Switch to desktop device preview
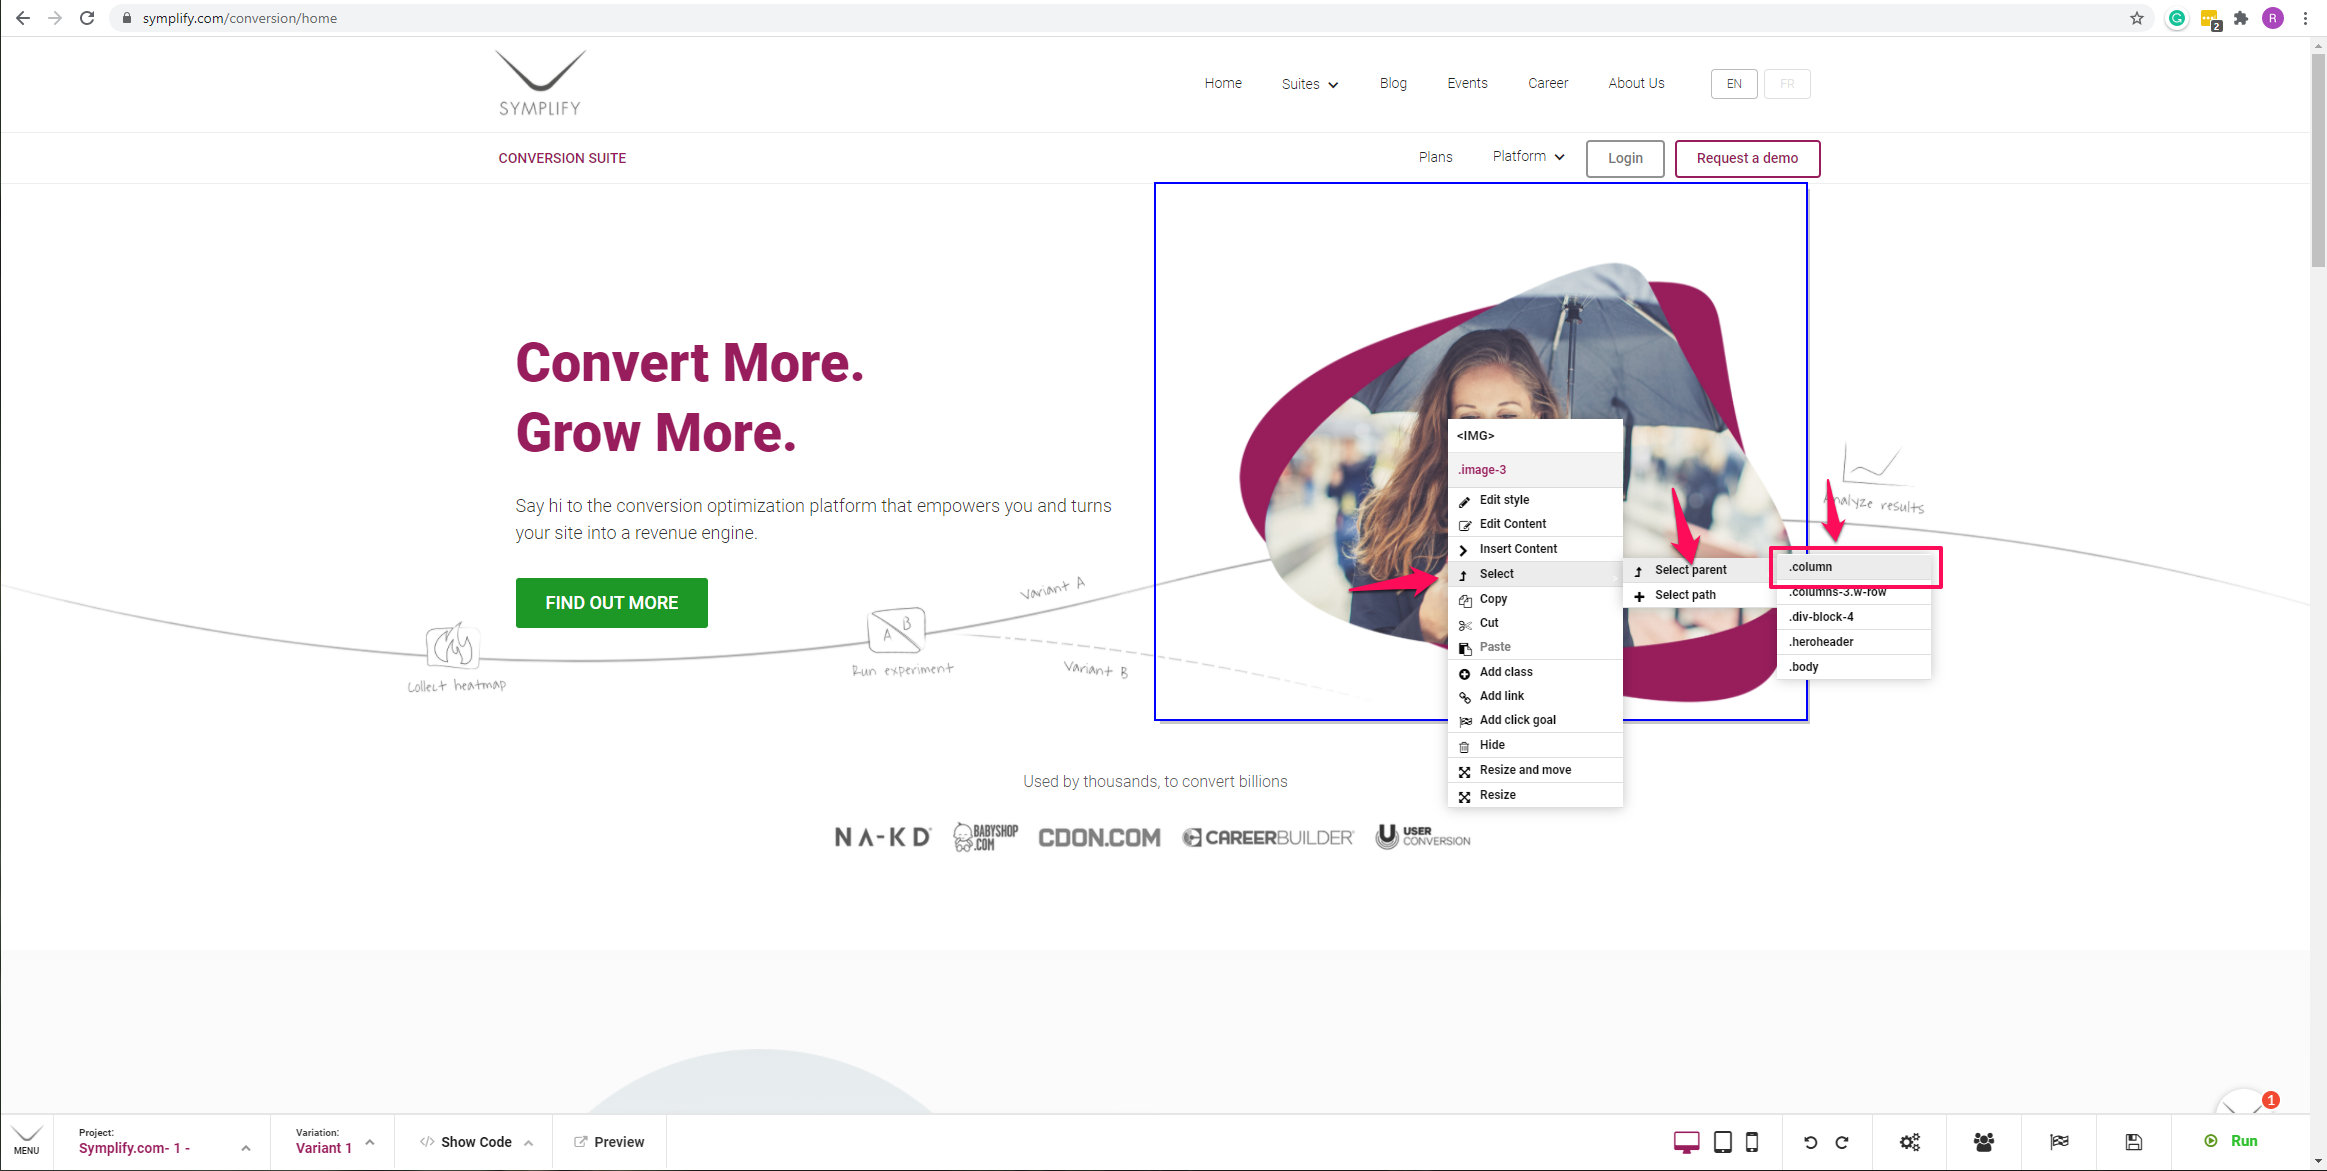 tap(1686, 1142)
